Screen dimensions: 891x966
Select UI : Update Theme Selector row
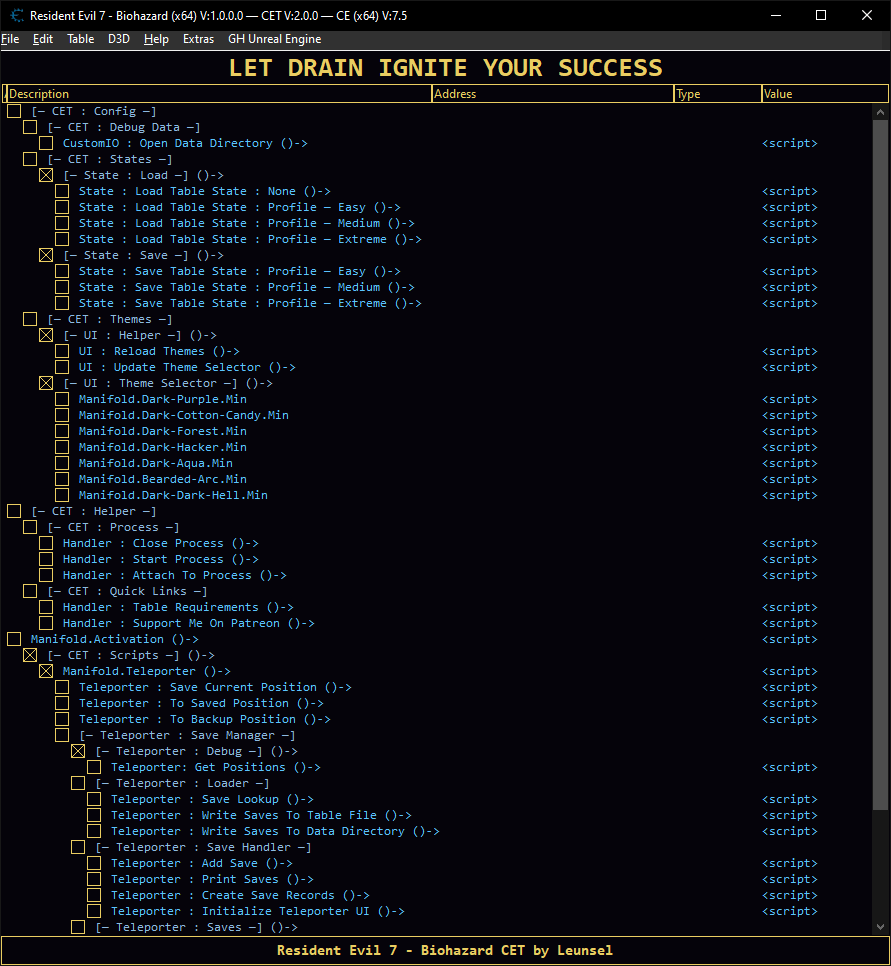pos(187,367)
